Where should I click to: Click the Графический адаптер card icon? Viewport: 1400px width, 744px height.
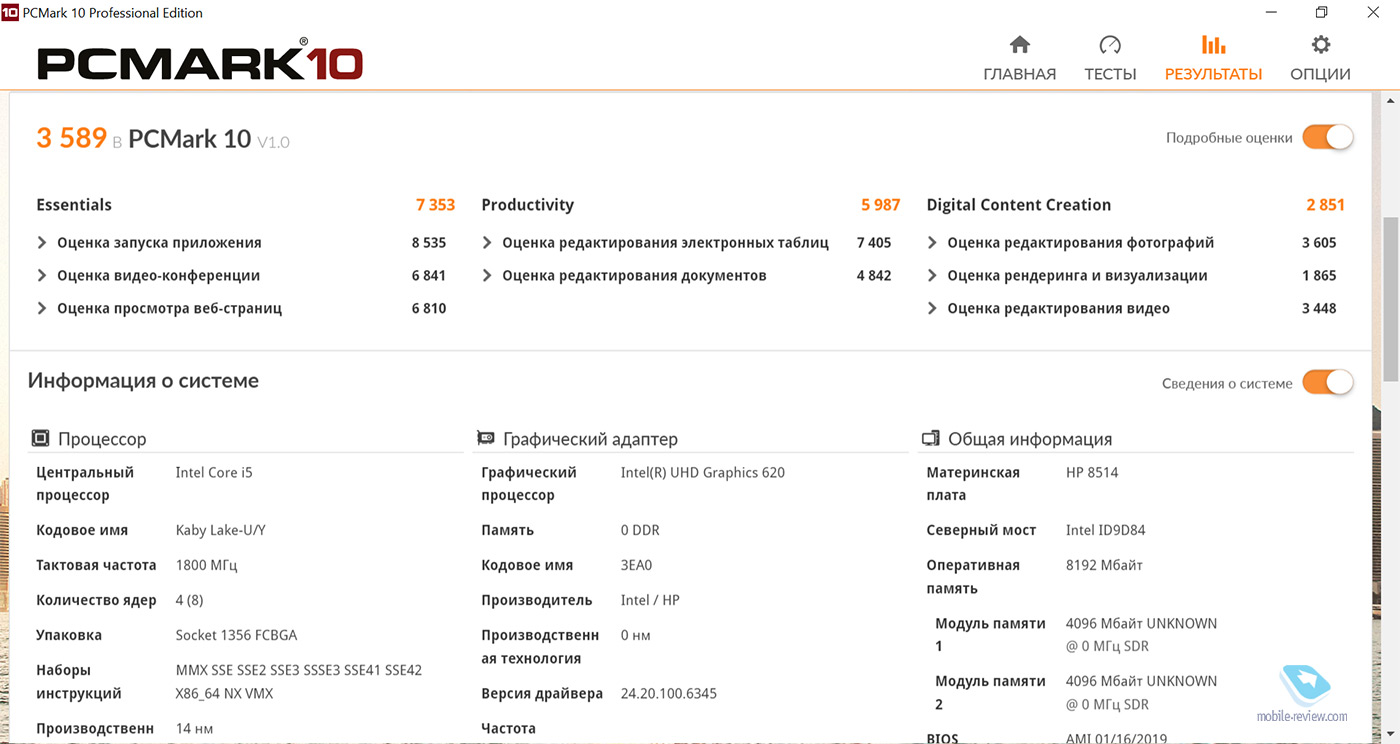click(x=486, y=438)
